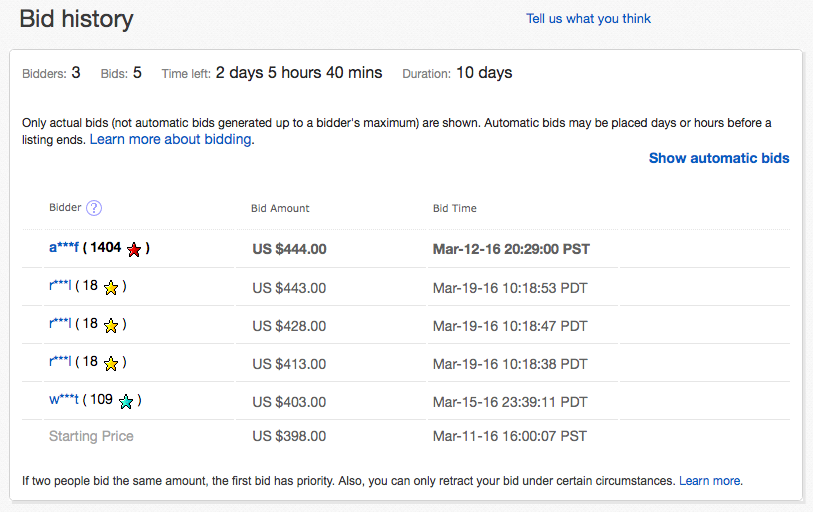
Task: Click yellow star in the $443.00 bid row
Action: click(x=111, y=288)
